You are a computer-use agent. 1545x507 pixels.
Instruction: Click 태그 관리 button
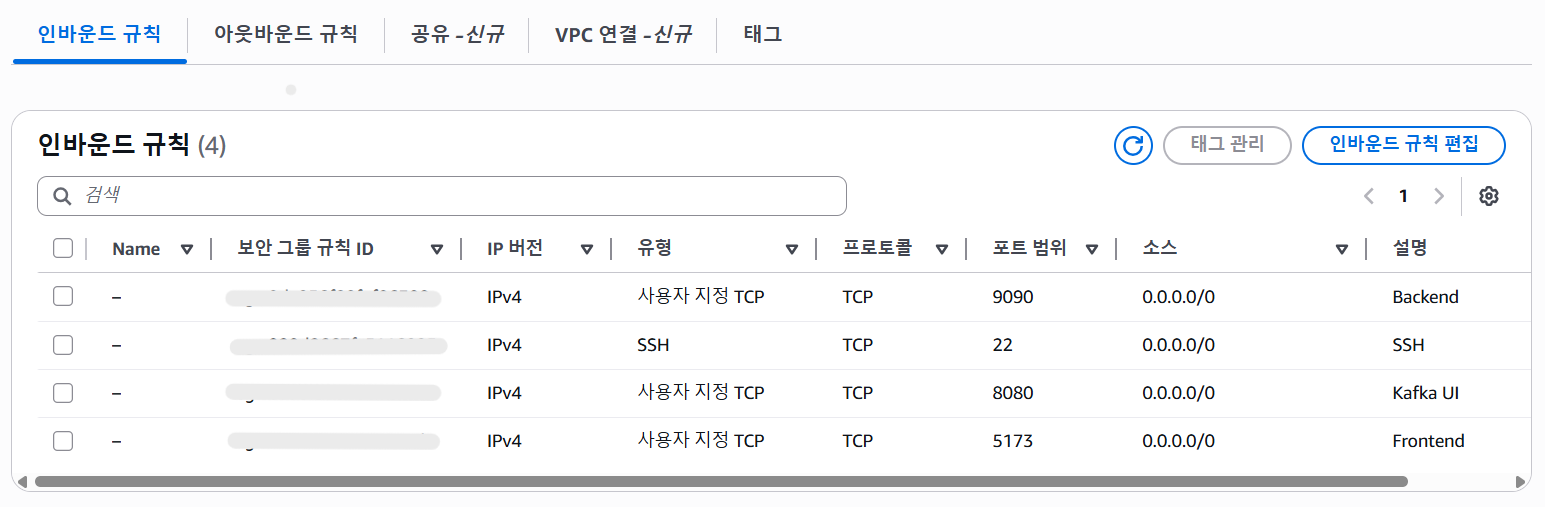[x=1227, y=145]
